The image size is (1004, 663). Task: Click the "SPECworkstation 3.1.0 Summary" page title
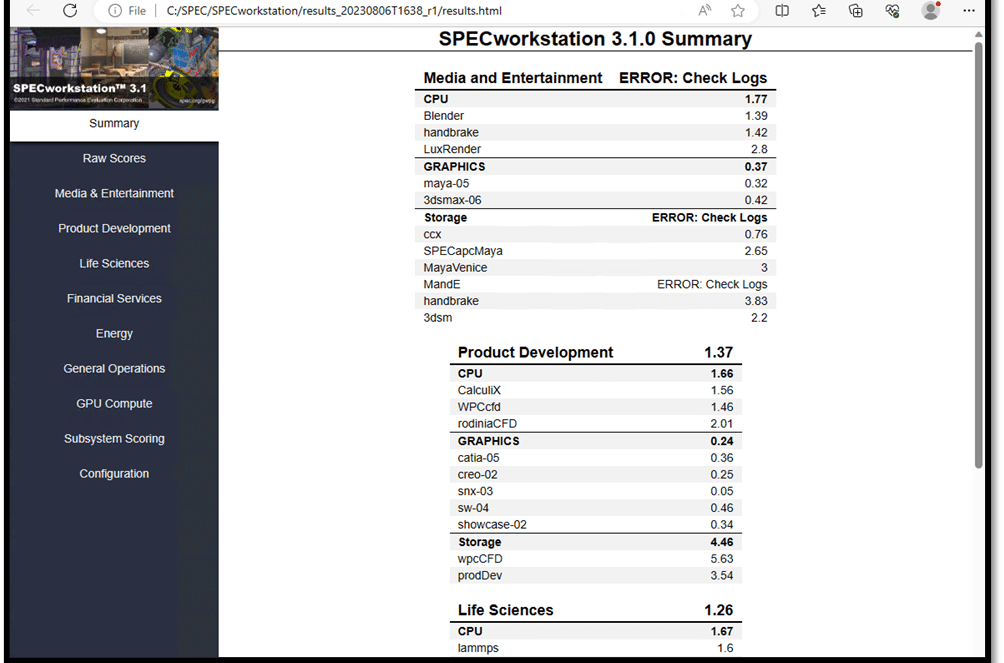pos(595,39)
